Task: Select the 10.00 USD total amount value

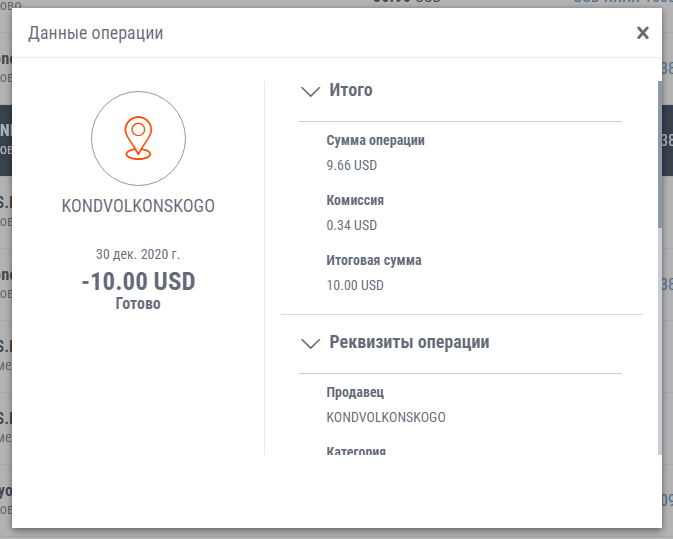Action: click(x=355, y=285)
